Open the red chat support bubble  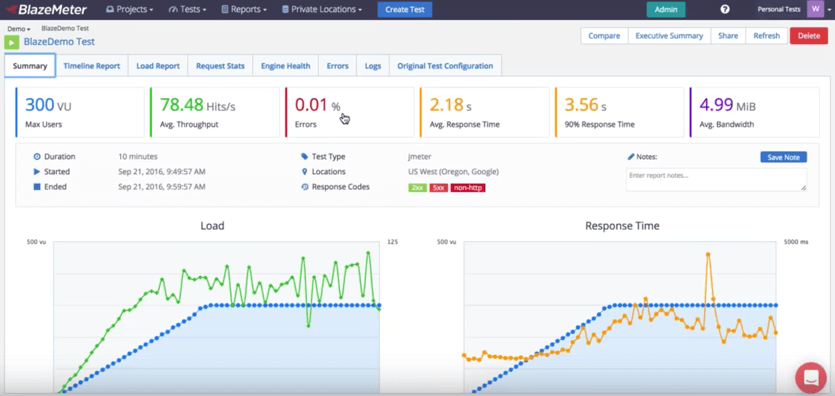(811, 377)
